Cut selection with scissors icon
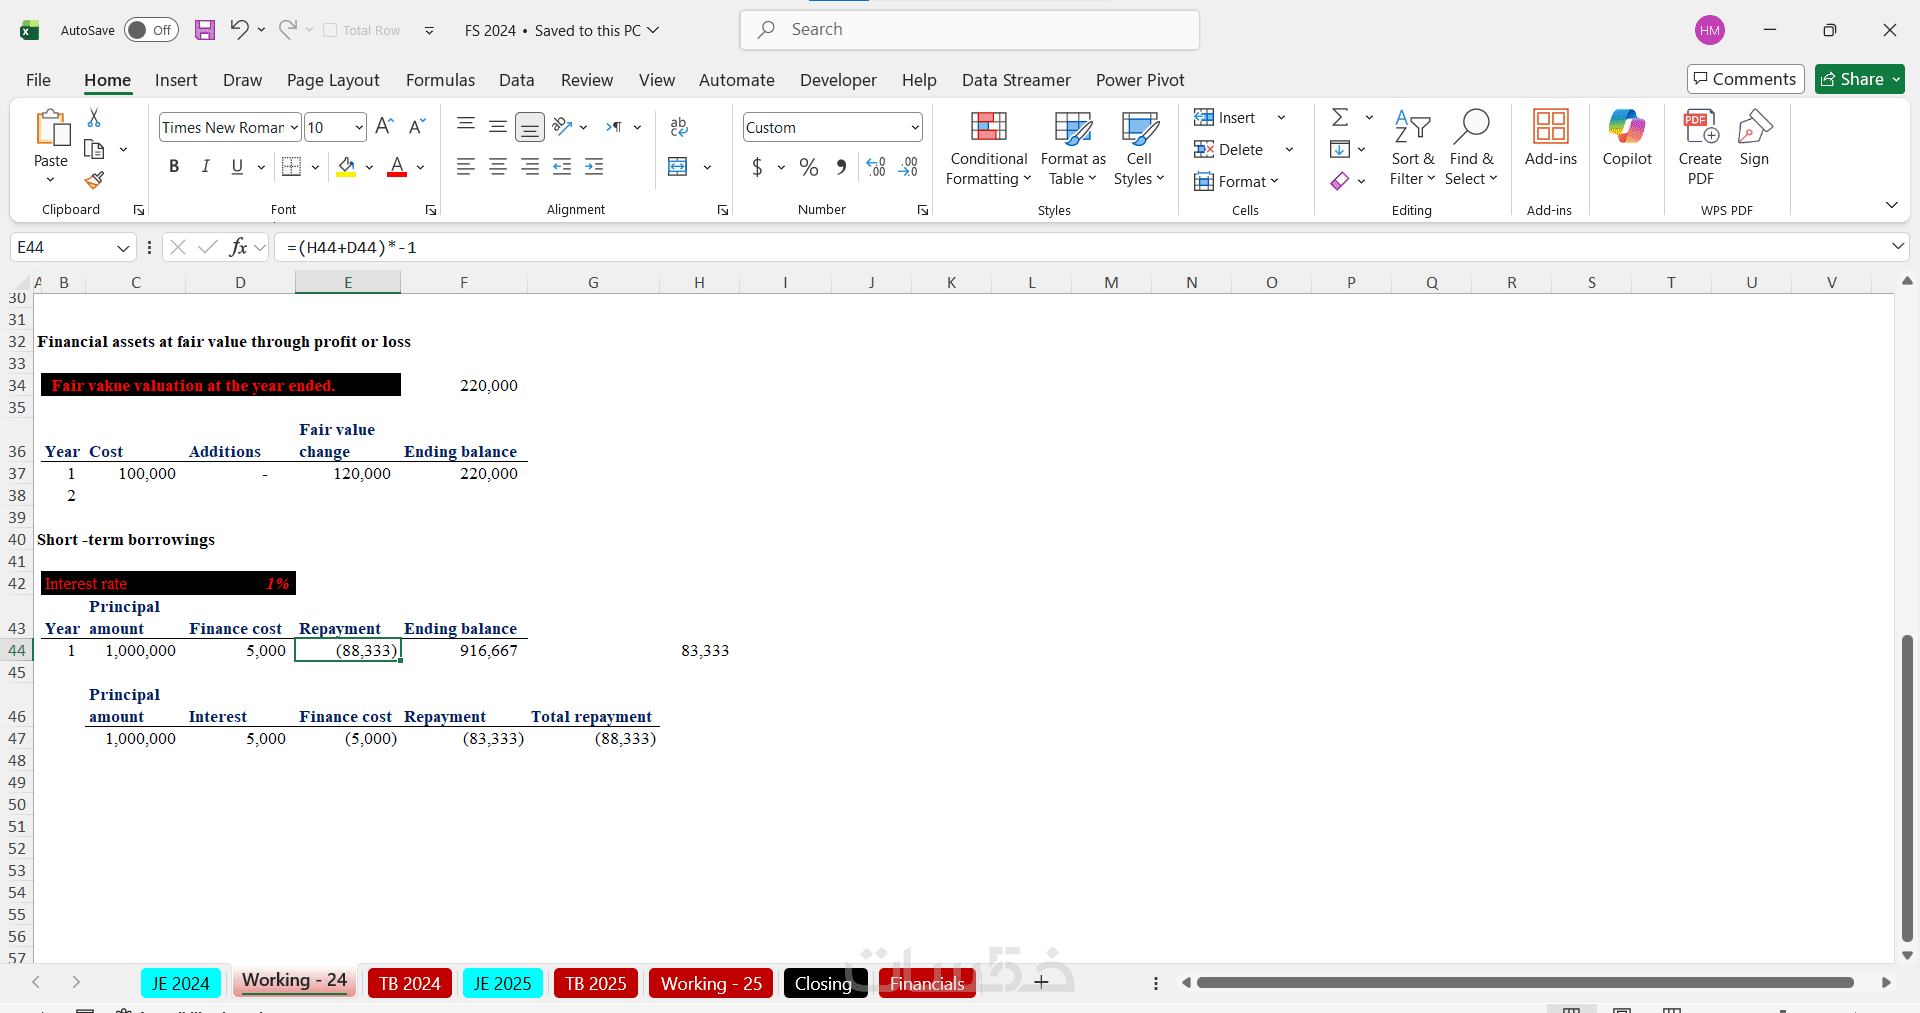Viewport: 1920px width, 1013px height. [x=94, y=118]
